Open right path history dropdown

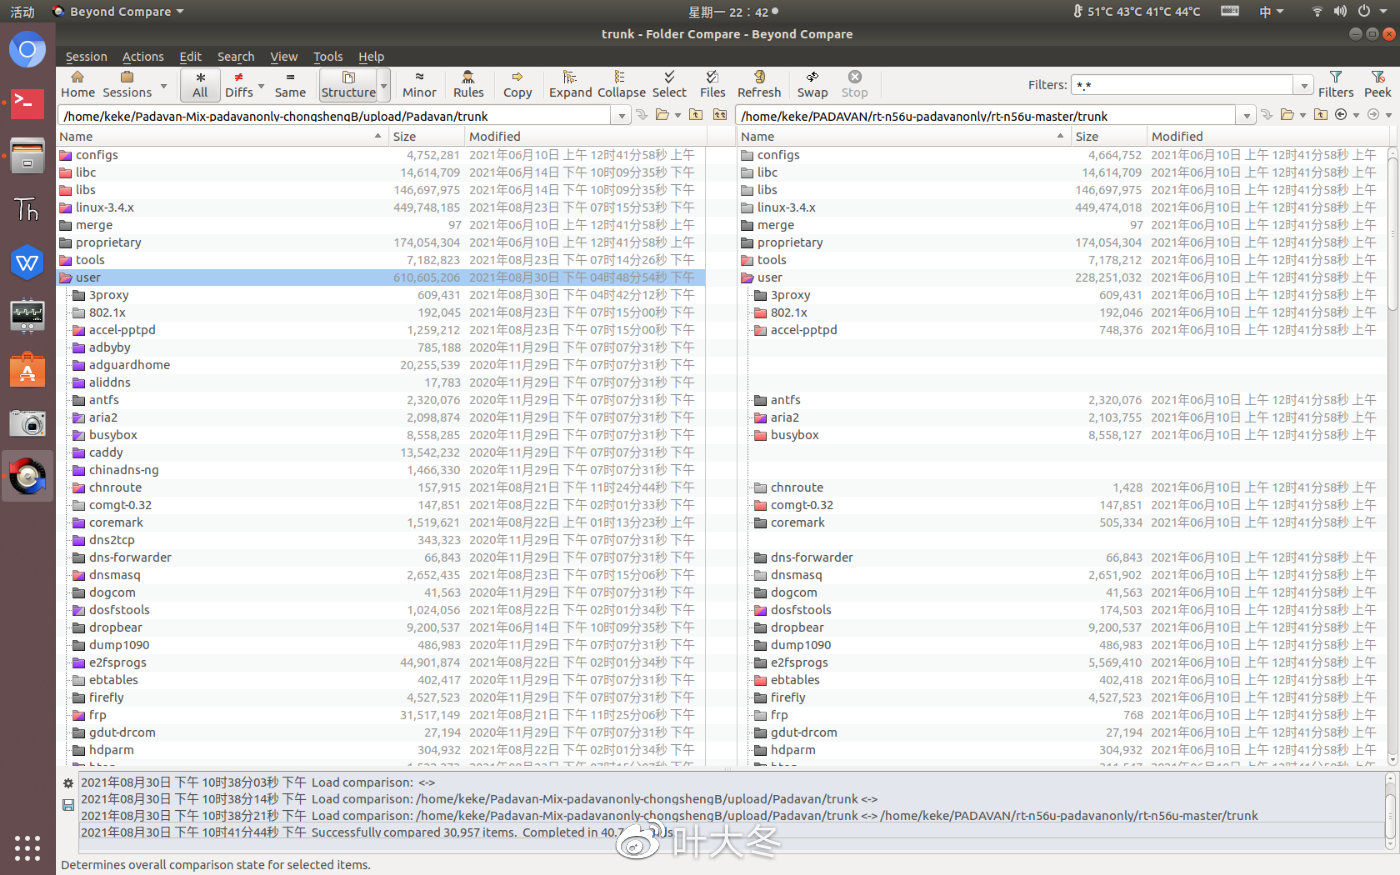tap(1246, 116)
